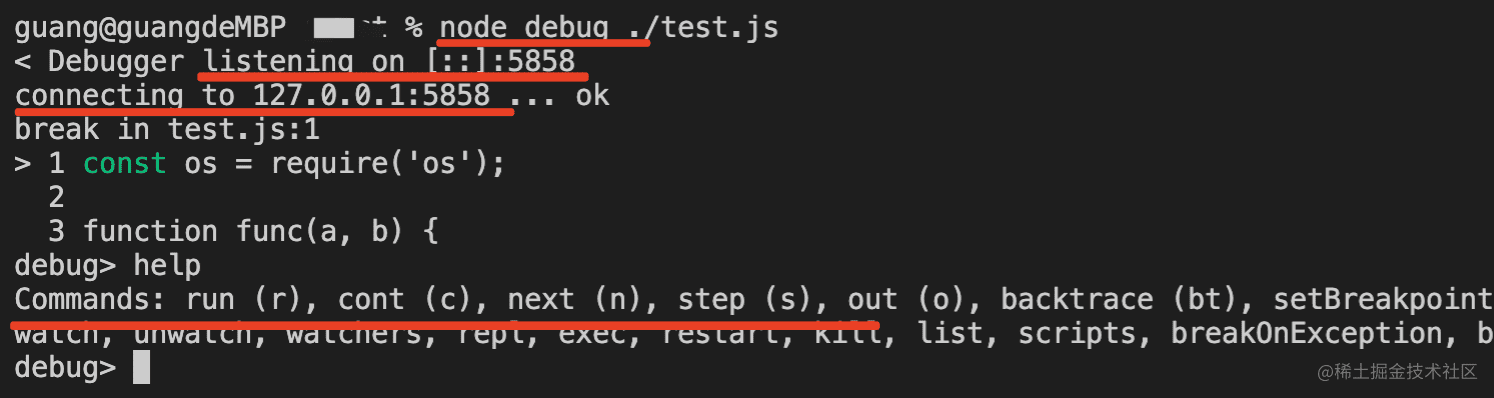Click the typed 'help' command
The height and width of the screenshot is (398, 1494).
pos(167,266)
